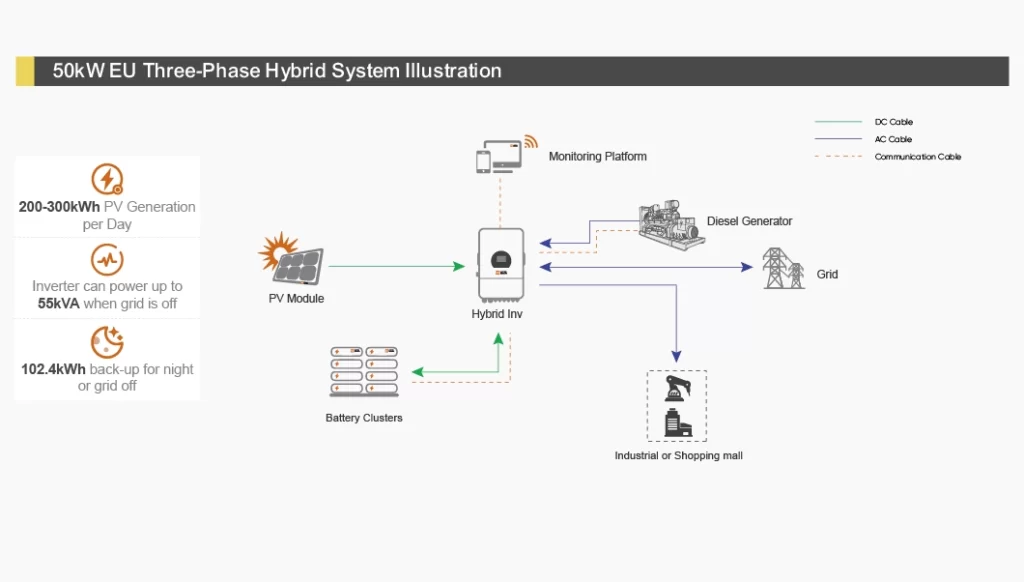Click the 'Monitoring Platform' label
This screenshot has width=1024, height=582.
pos(598,157)
